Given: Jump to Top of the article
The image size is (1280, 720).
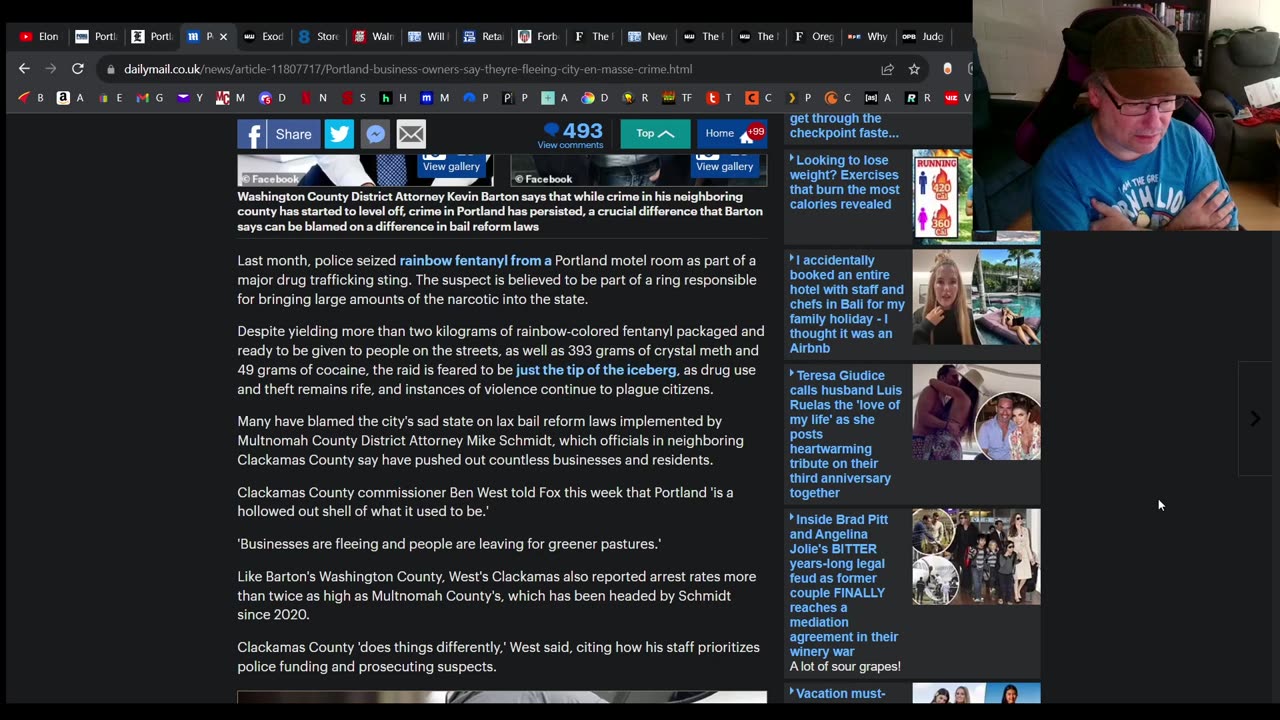Looking at the screenshot, I should click(655, 134).
